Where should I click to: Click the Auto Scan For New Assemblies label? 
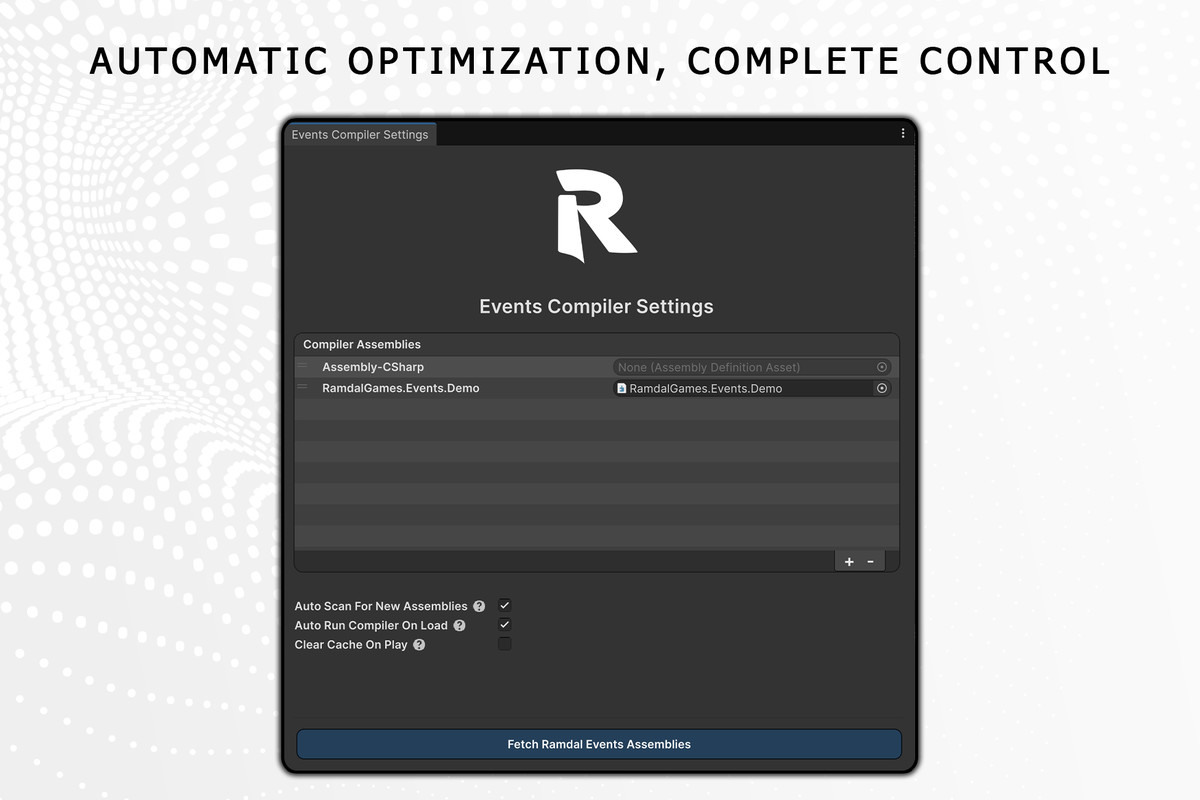coord(381,606)
